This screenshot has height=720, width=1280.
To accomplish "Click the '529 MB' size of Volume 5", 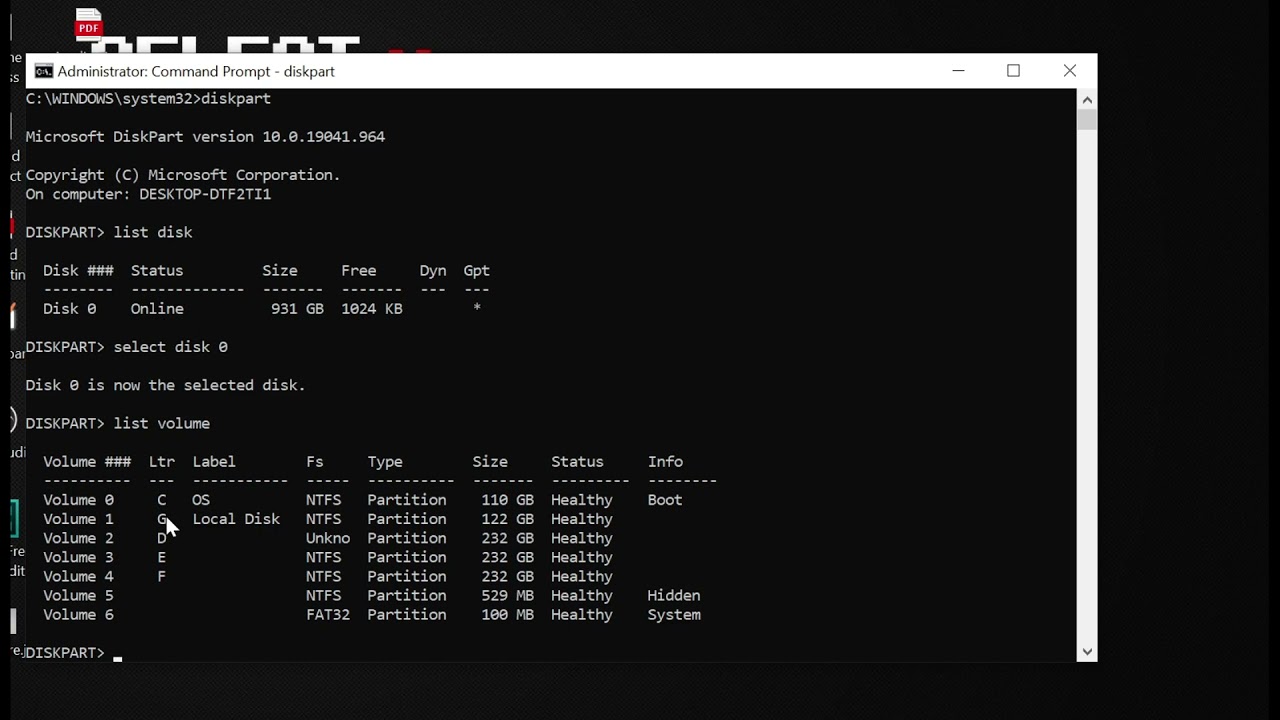I will [507, 595].
